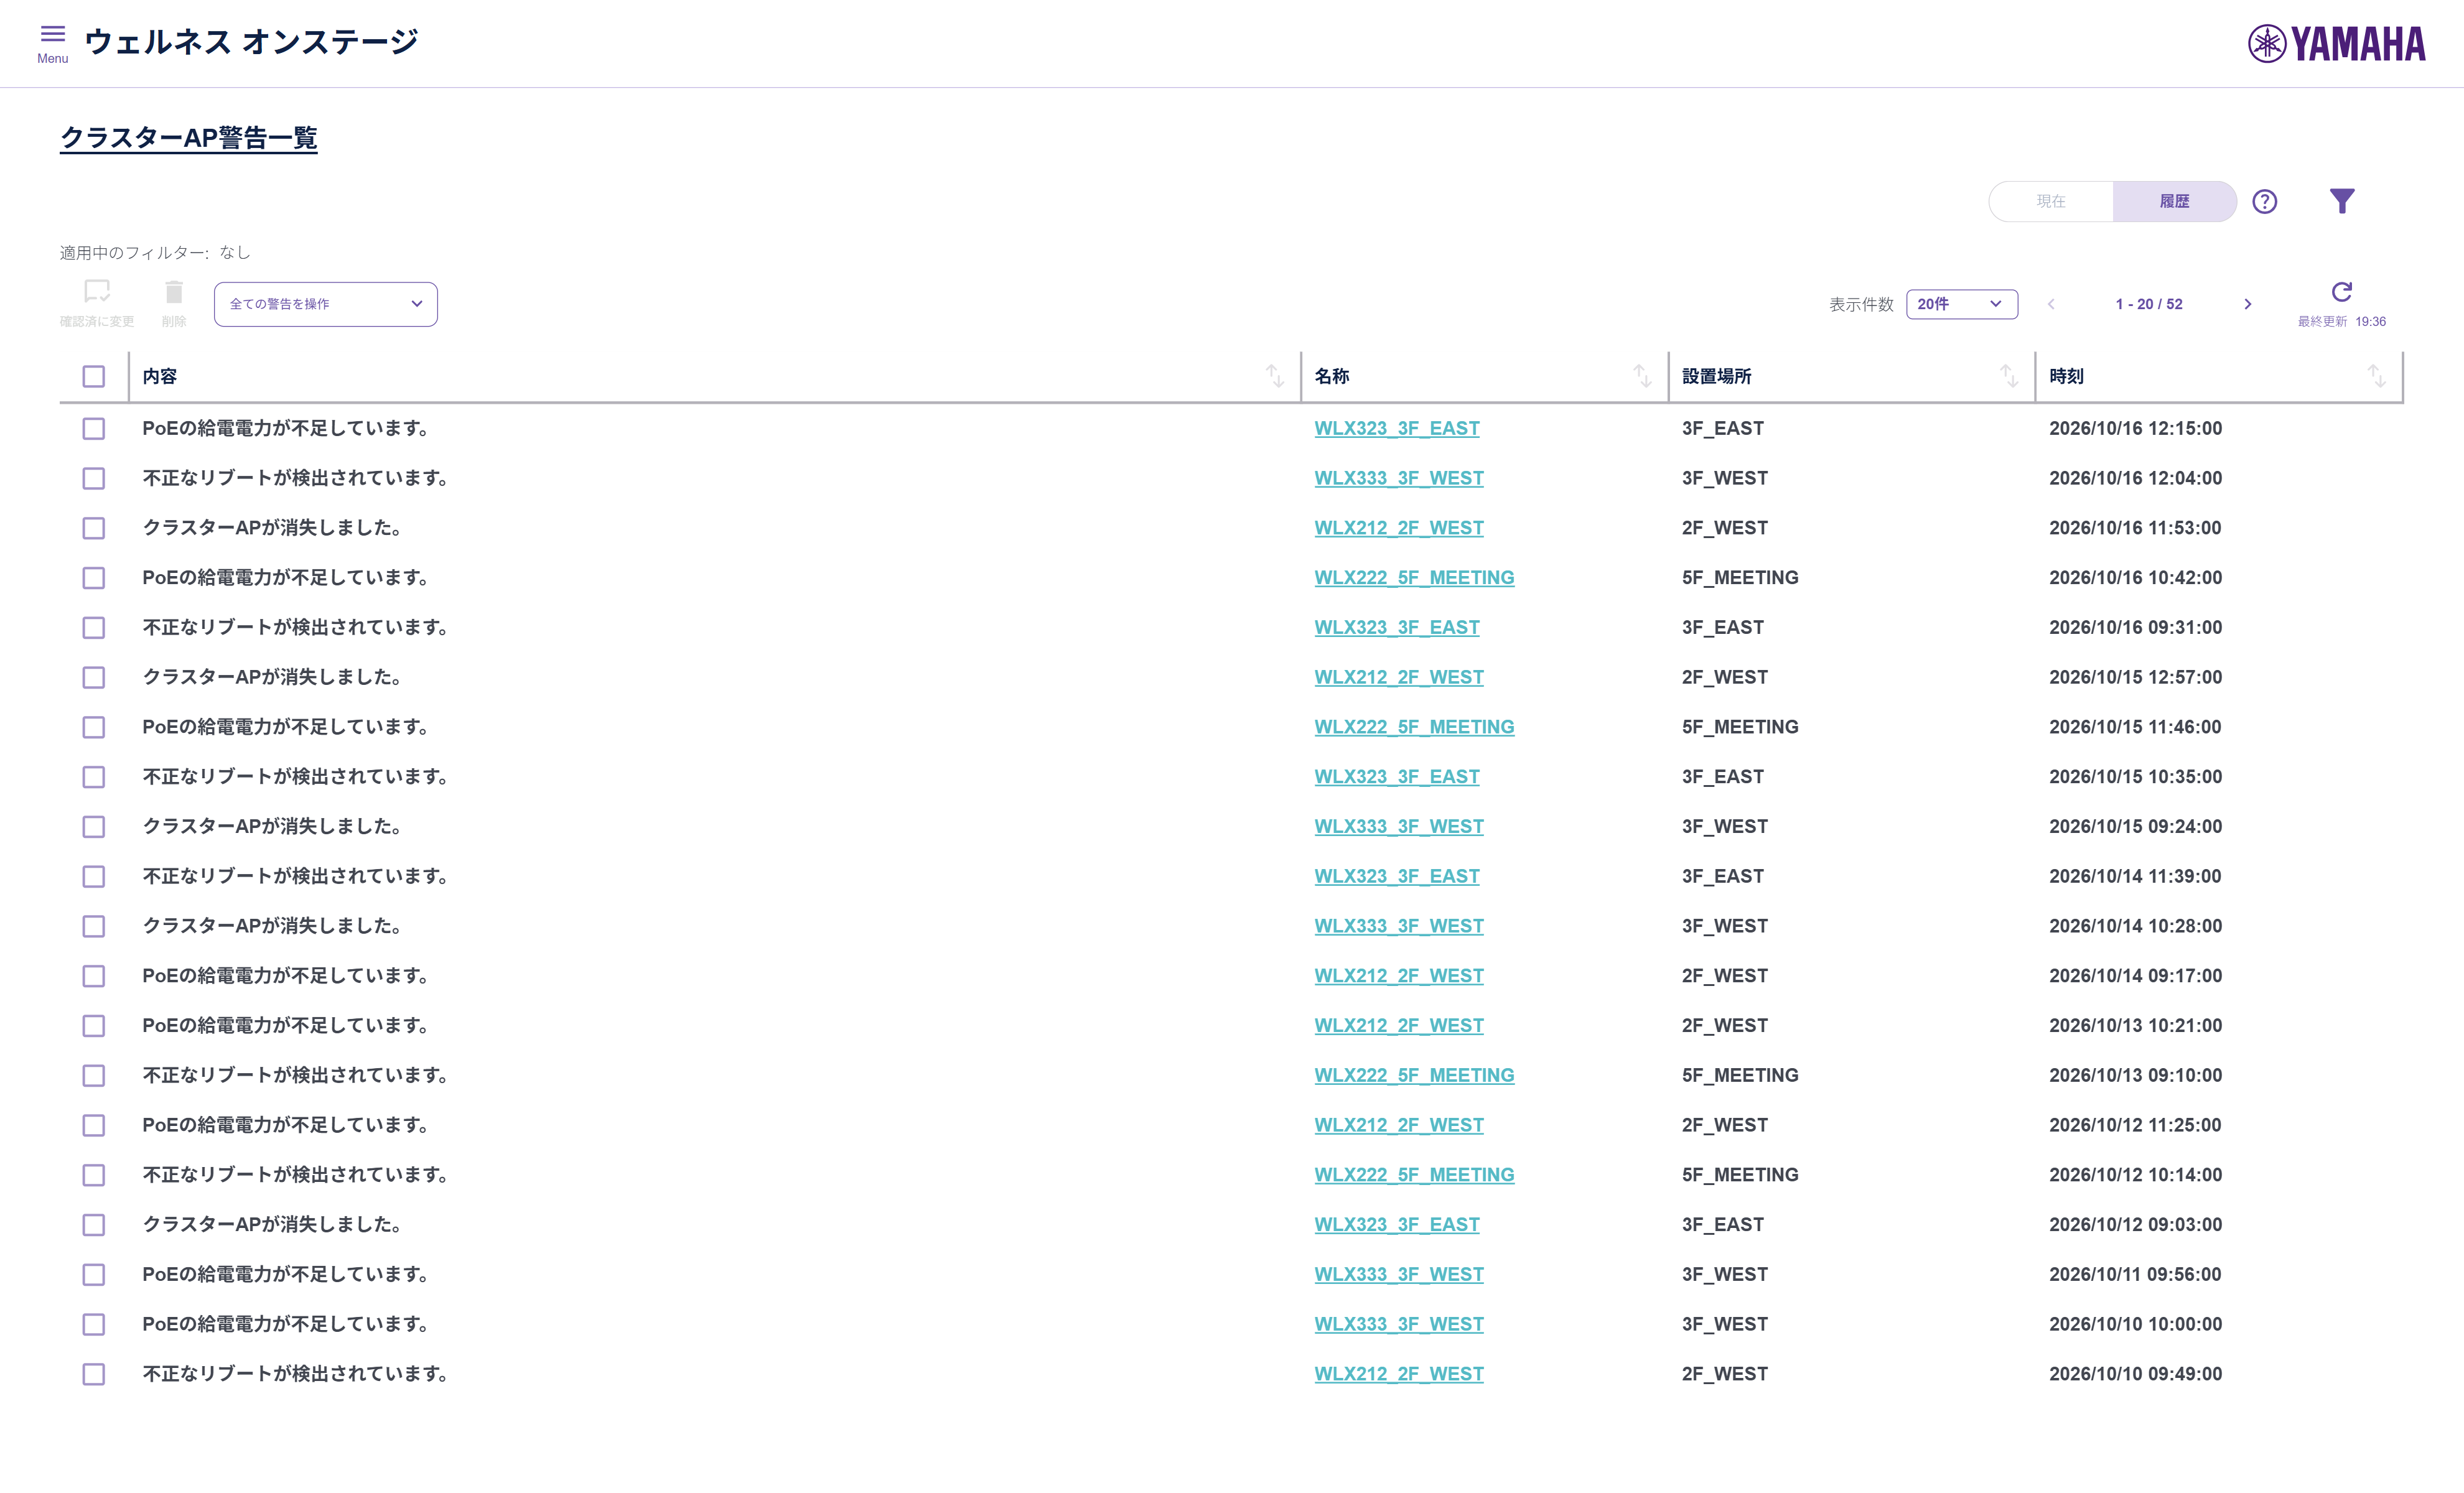Check row dated 2026/10/14 11:39:00

pos(93,877)
